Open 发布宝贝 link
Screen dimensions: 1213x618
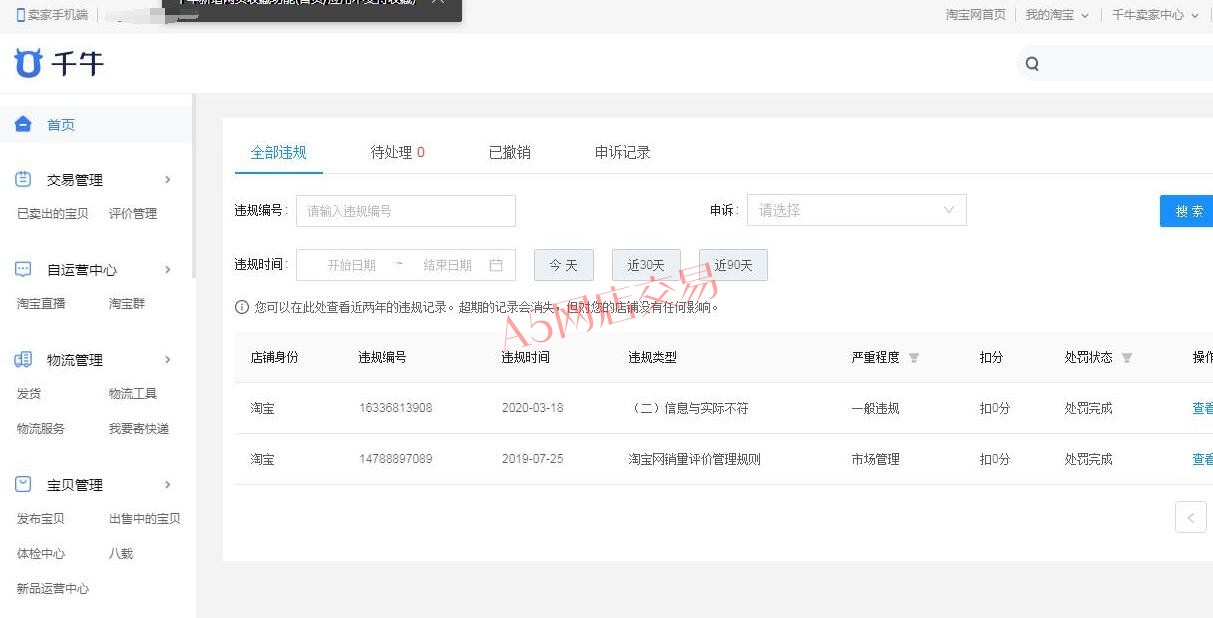[41, 518]
